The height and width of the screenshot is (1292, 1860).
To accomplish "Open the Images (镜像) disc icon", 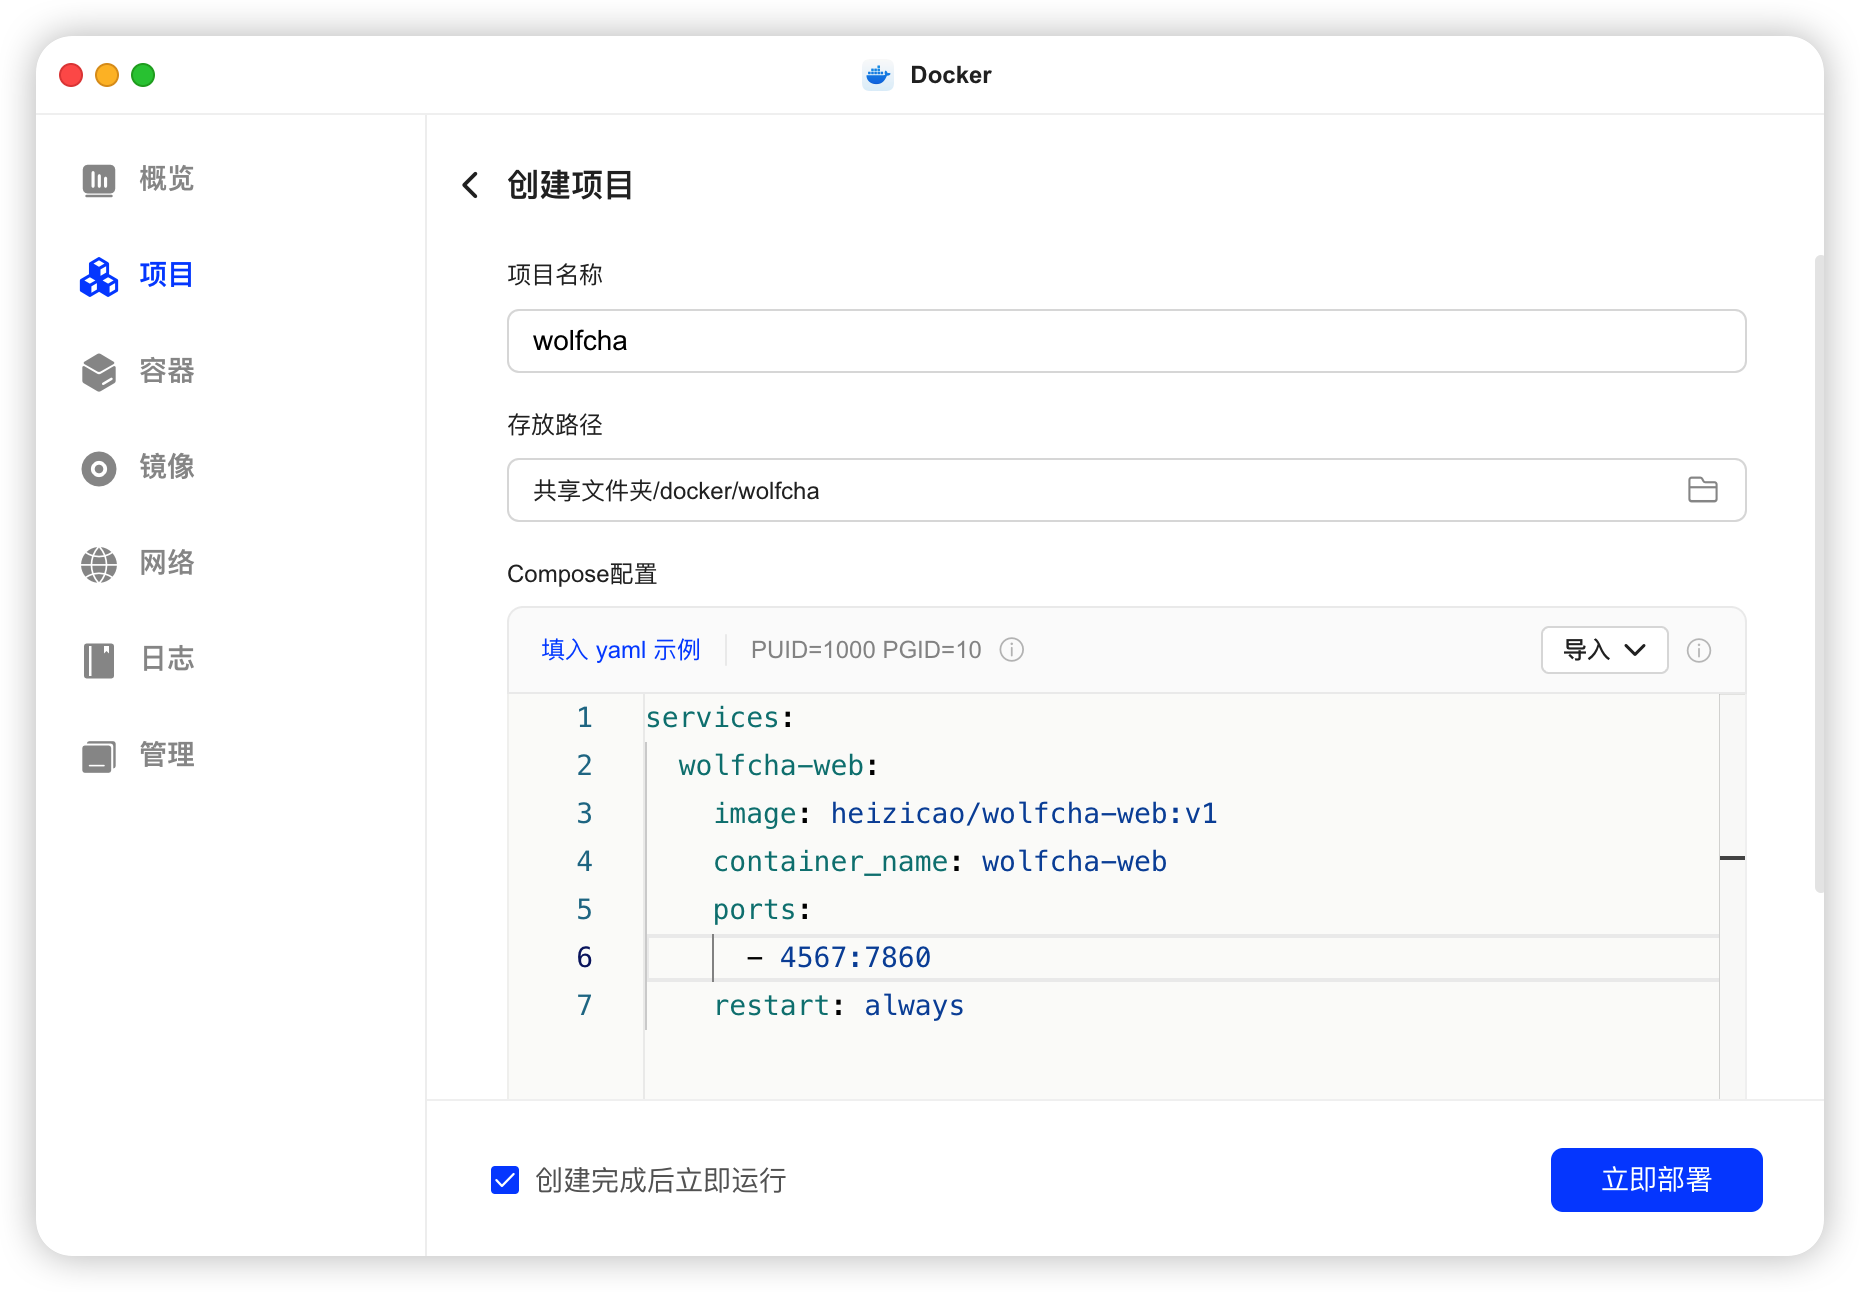I will [98, 468].
